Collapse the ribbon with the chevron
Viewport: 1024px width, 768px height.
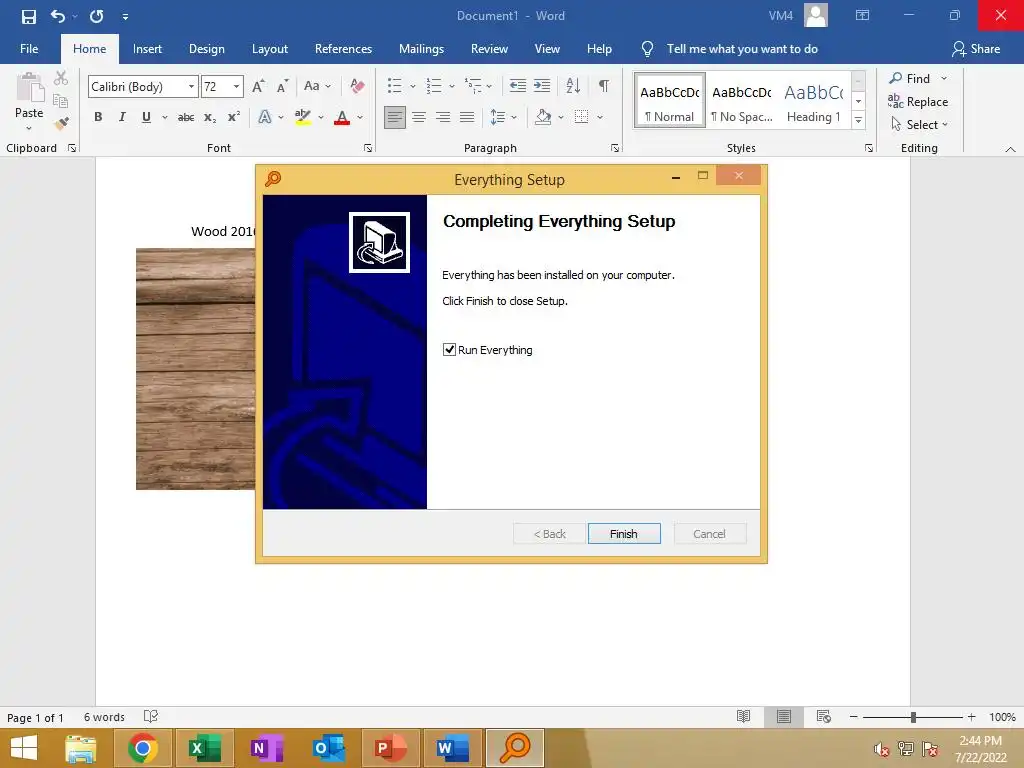[1010, 149]
